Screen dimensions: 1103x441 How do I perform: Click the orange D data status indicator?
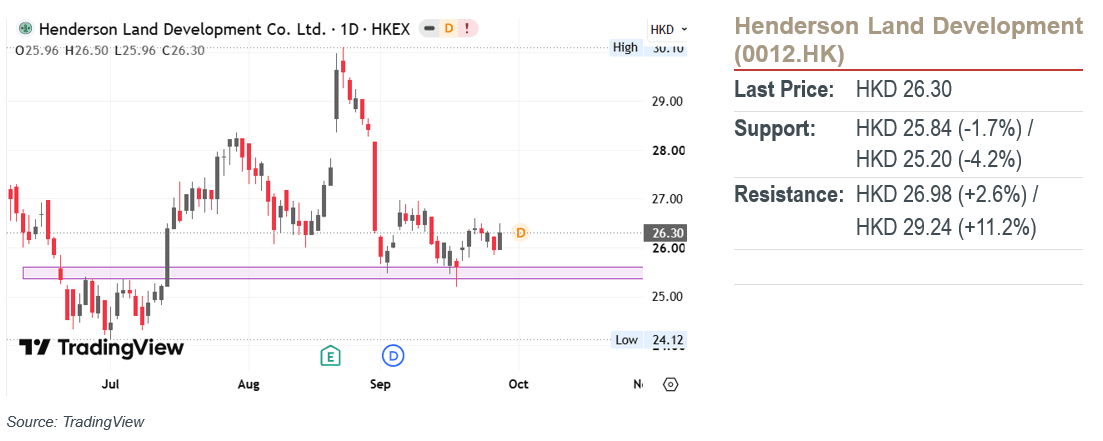pos(449,29)
